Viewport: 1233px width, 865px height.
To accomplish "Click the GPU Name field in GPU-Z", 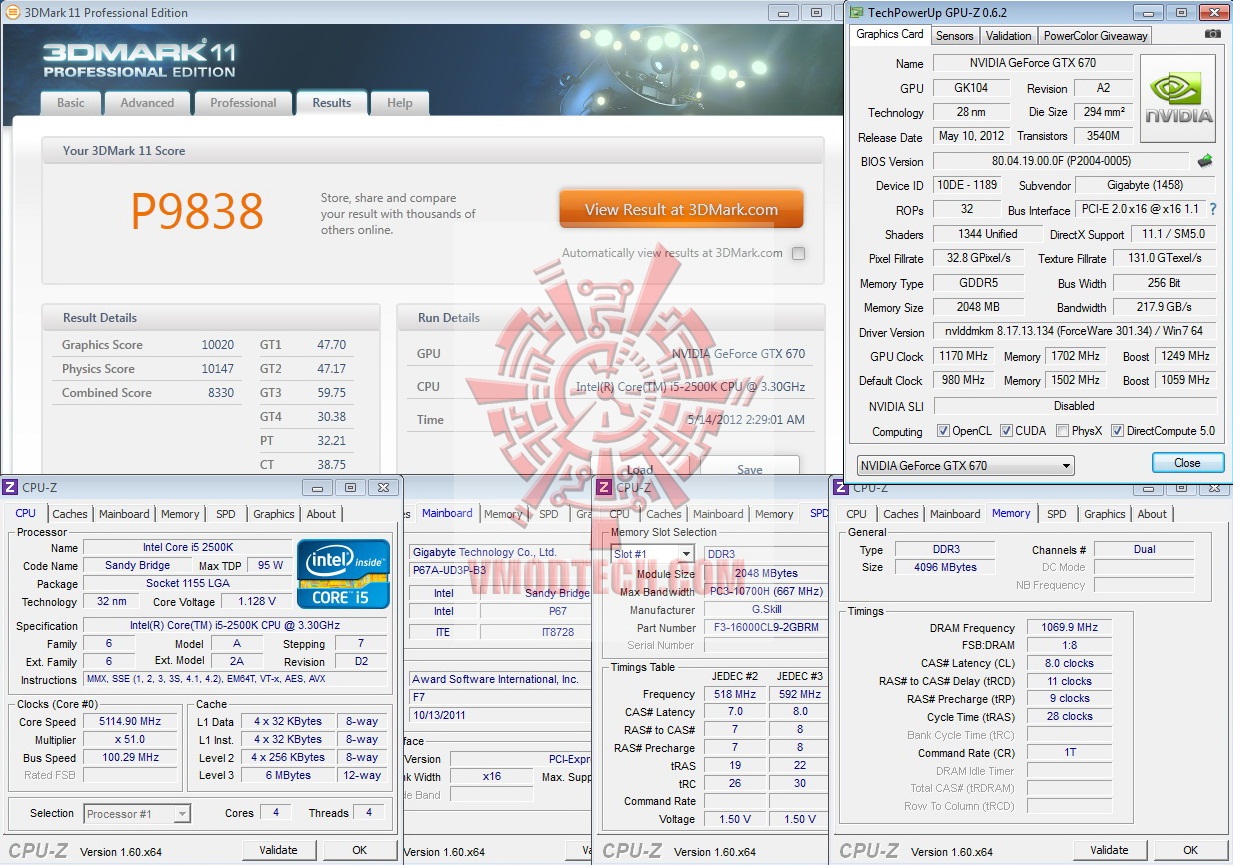I will [x=1032, y=63].
